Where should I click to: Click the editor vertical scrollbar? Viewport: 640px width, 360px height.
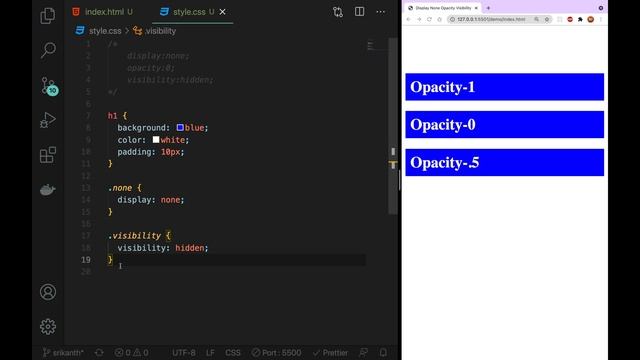393,127
